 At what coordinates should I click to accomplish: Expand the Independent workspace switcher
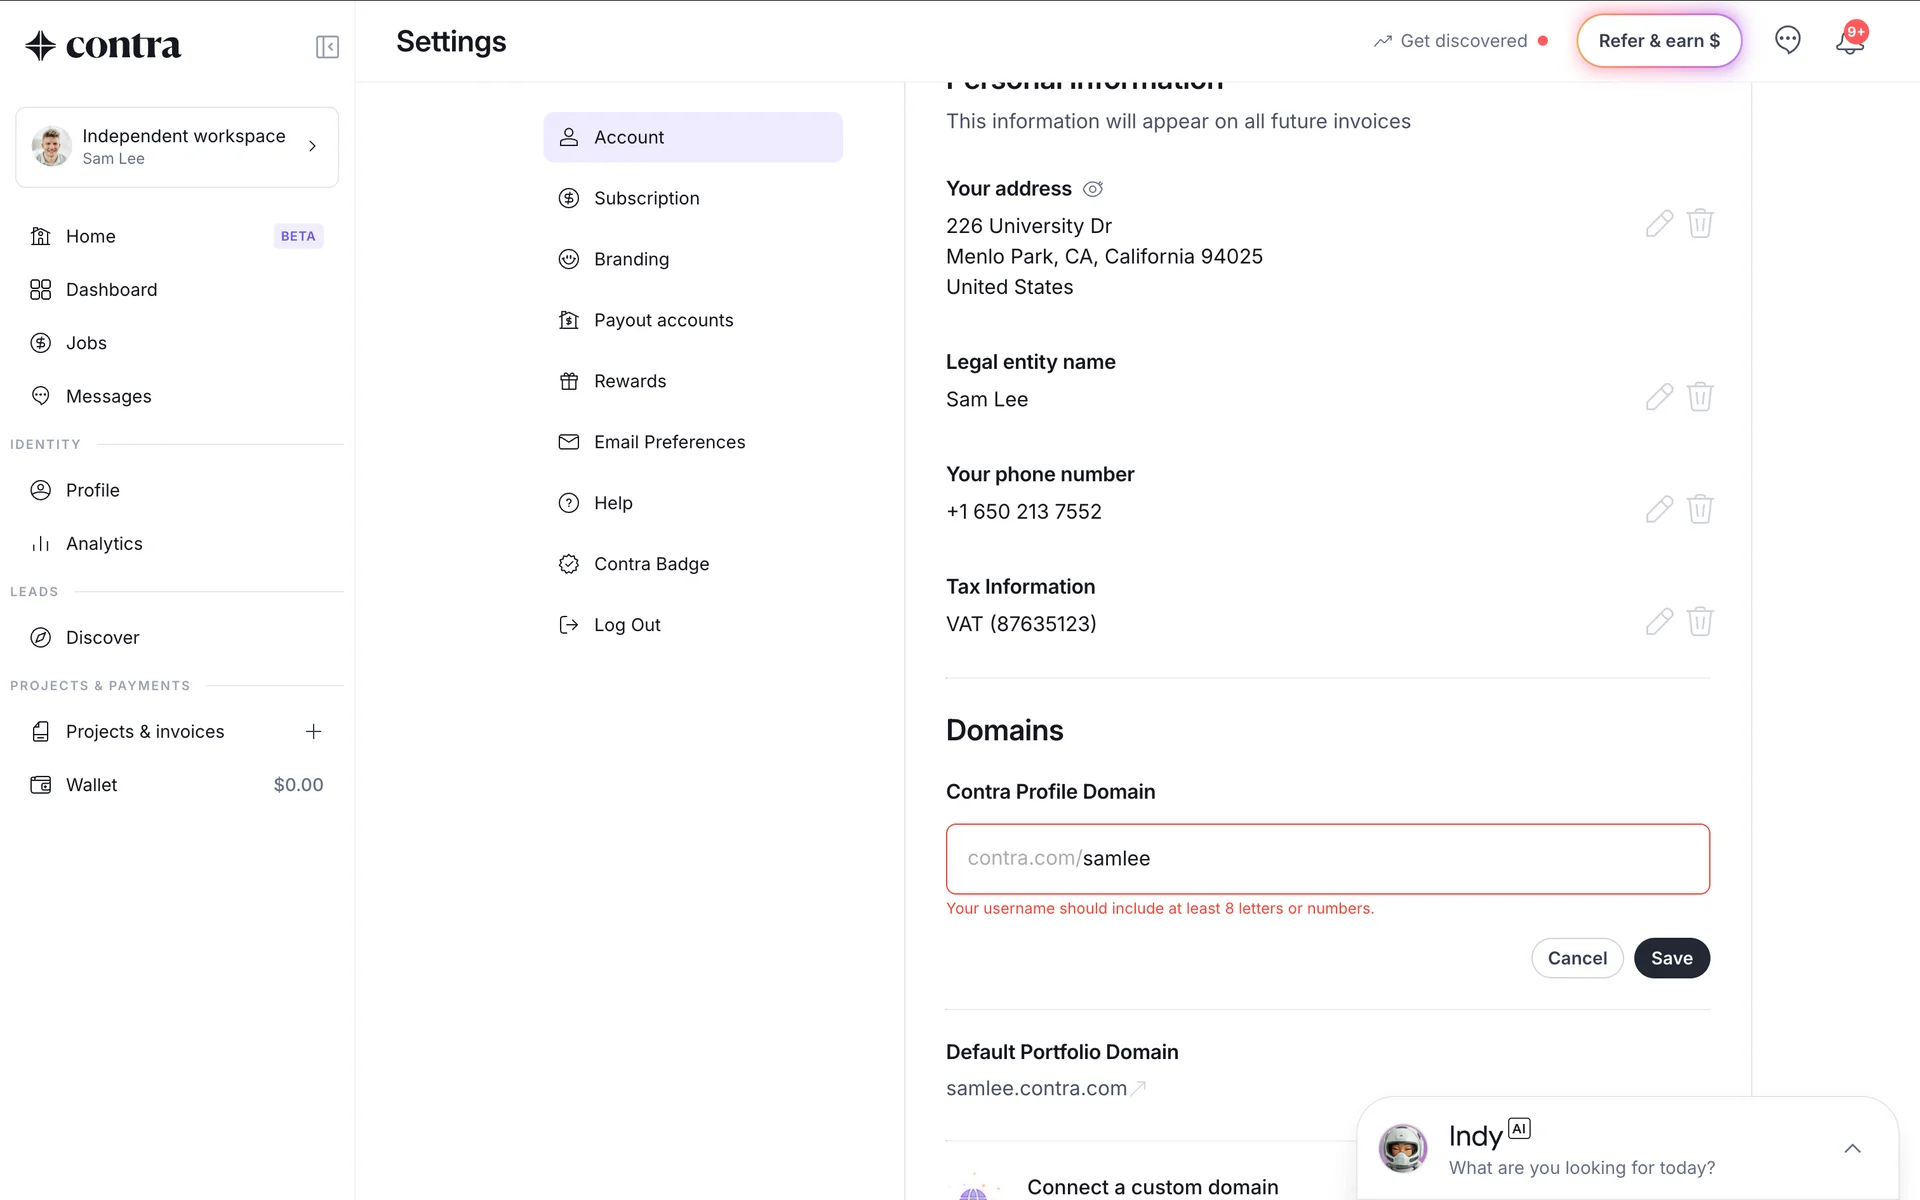pyautogui.click(x=177, y=147)
